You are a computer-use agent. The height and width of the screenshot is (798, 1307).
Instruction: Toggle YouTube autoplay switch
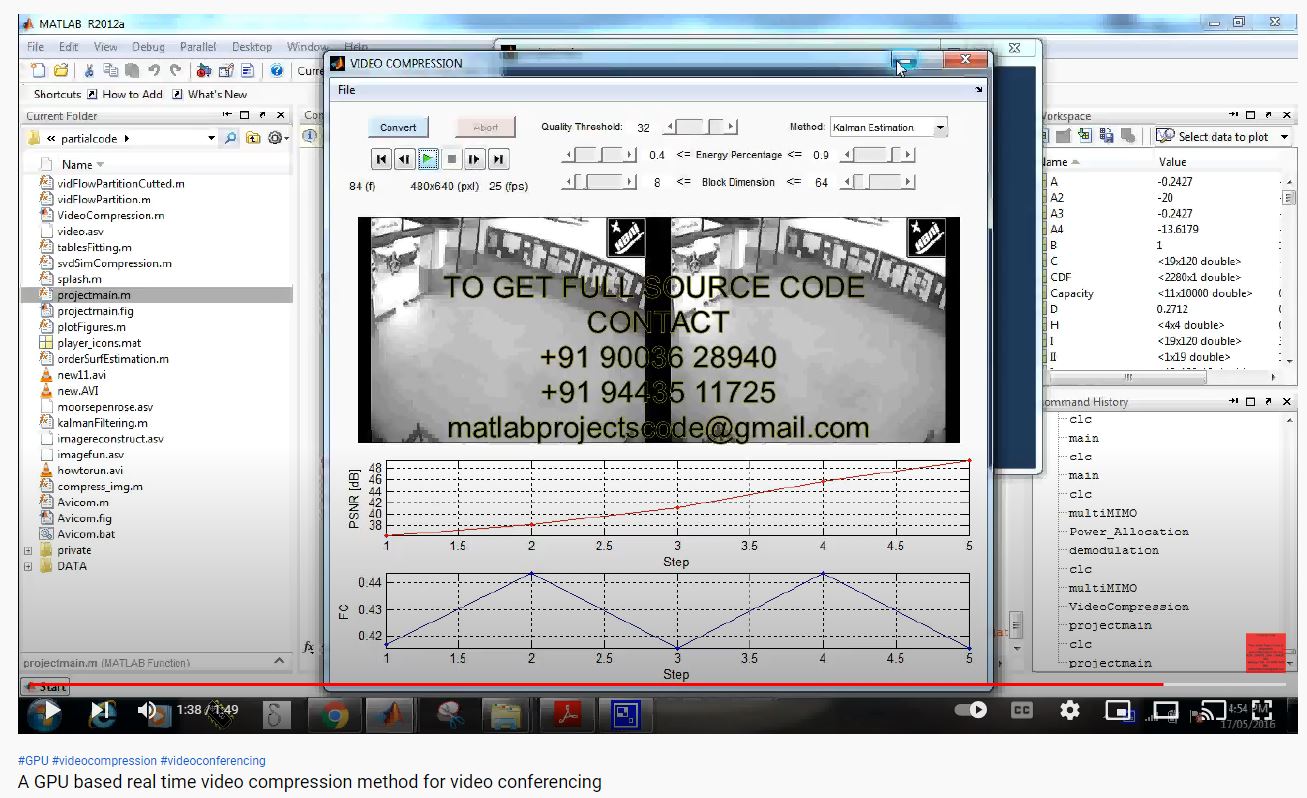[x=970, y=710]
